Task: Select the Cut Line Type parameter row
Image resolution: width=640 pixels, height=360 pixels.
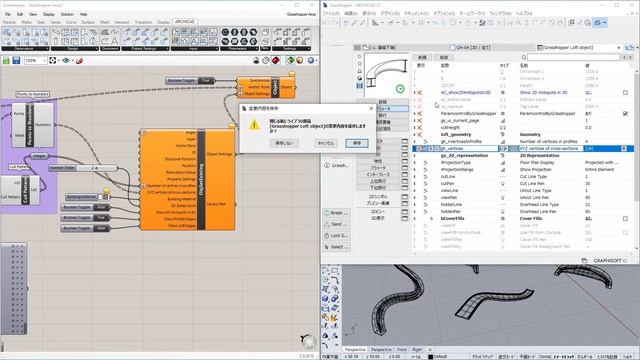Action: (x=524, y=177)
